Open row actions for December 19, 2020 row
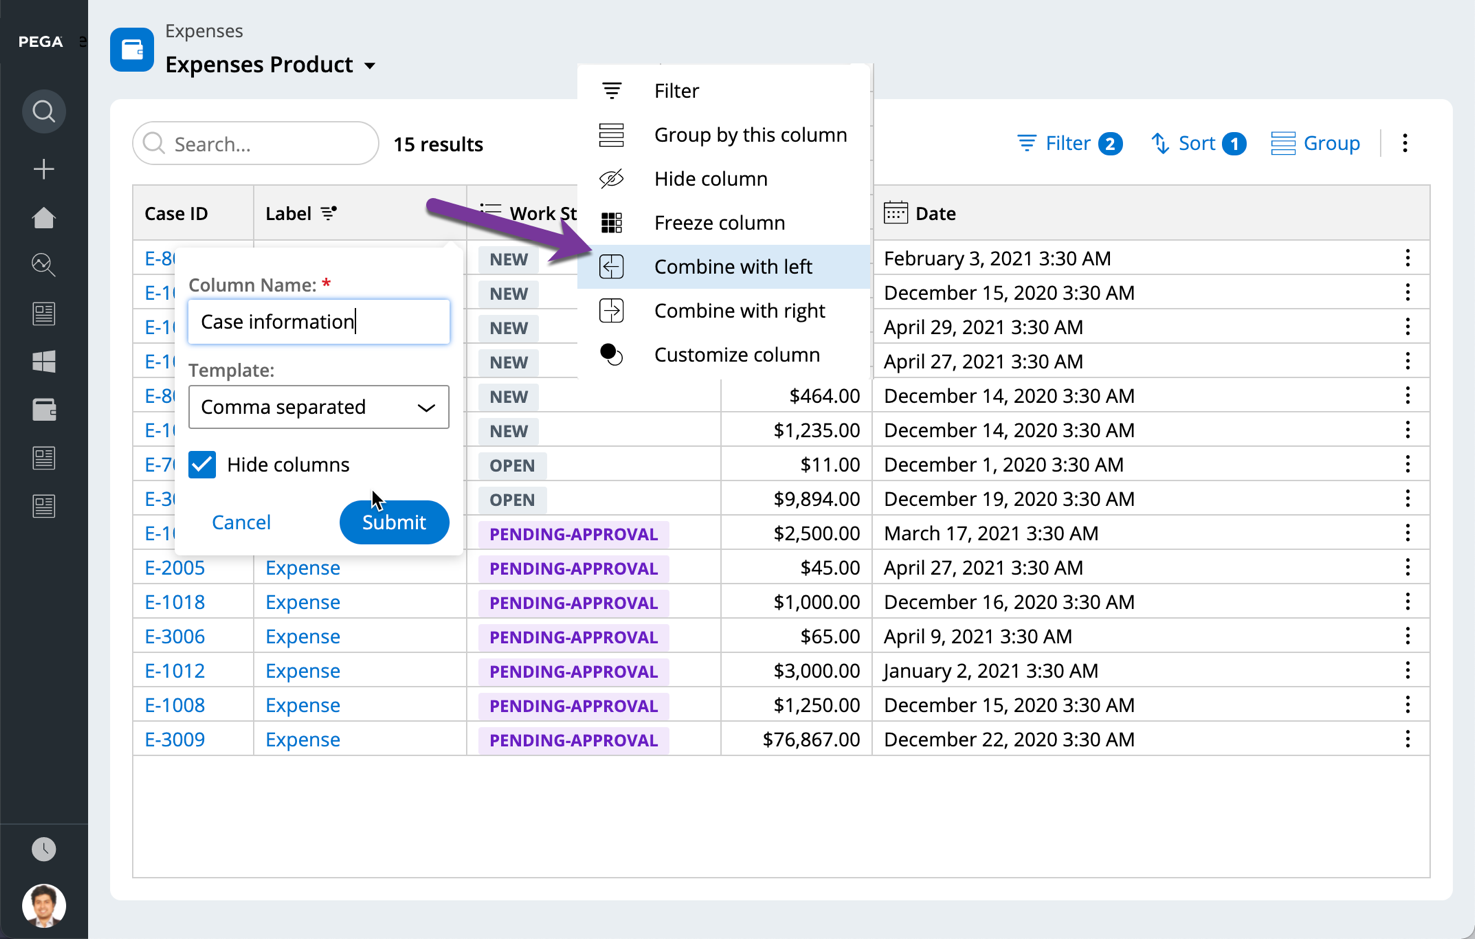 (x=1407, y=498)
